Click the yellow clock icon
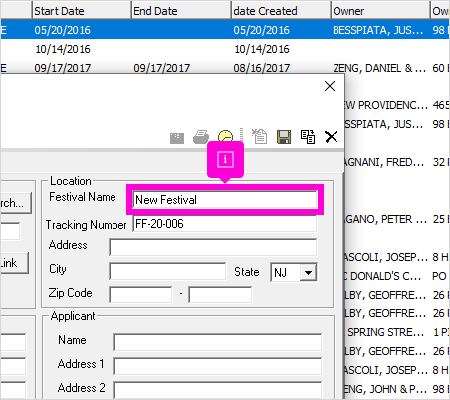 (226, 136)
